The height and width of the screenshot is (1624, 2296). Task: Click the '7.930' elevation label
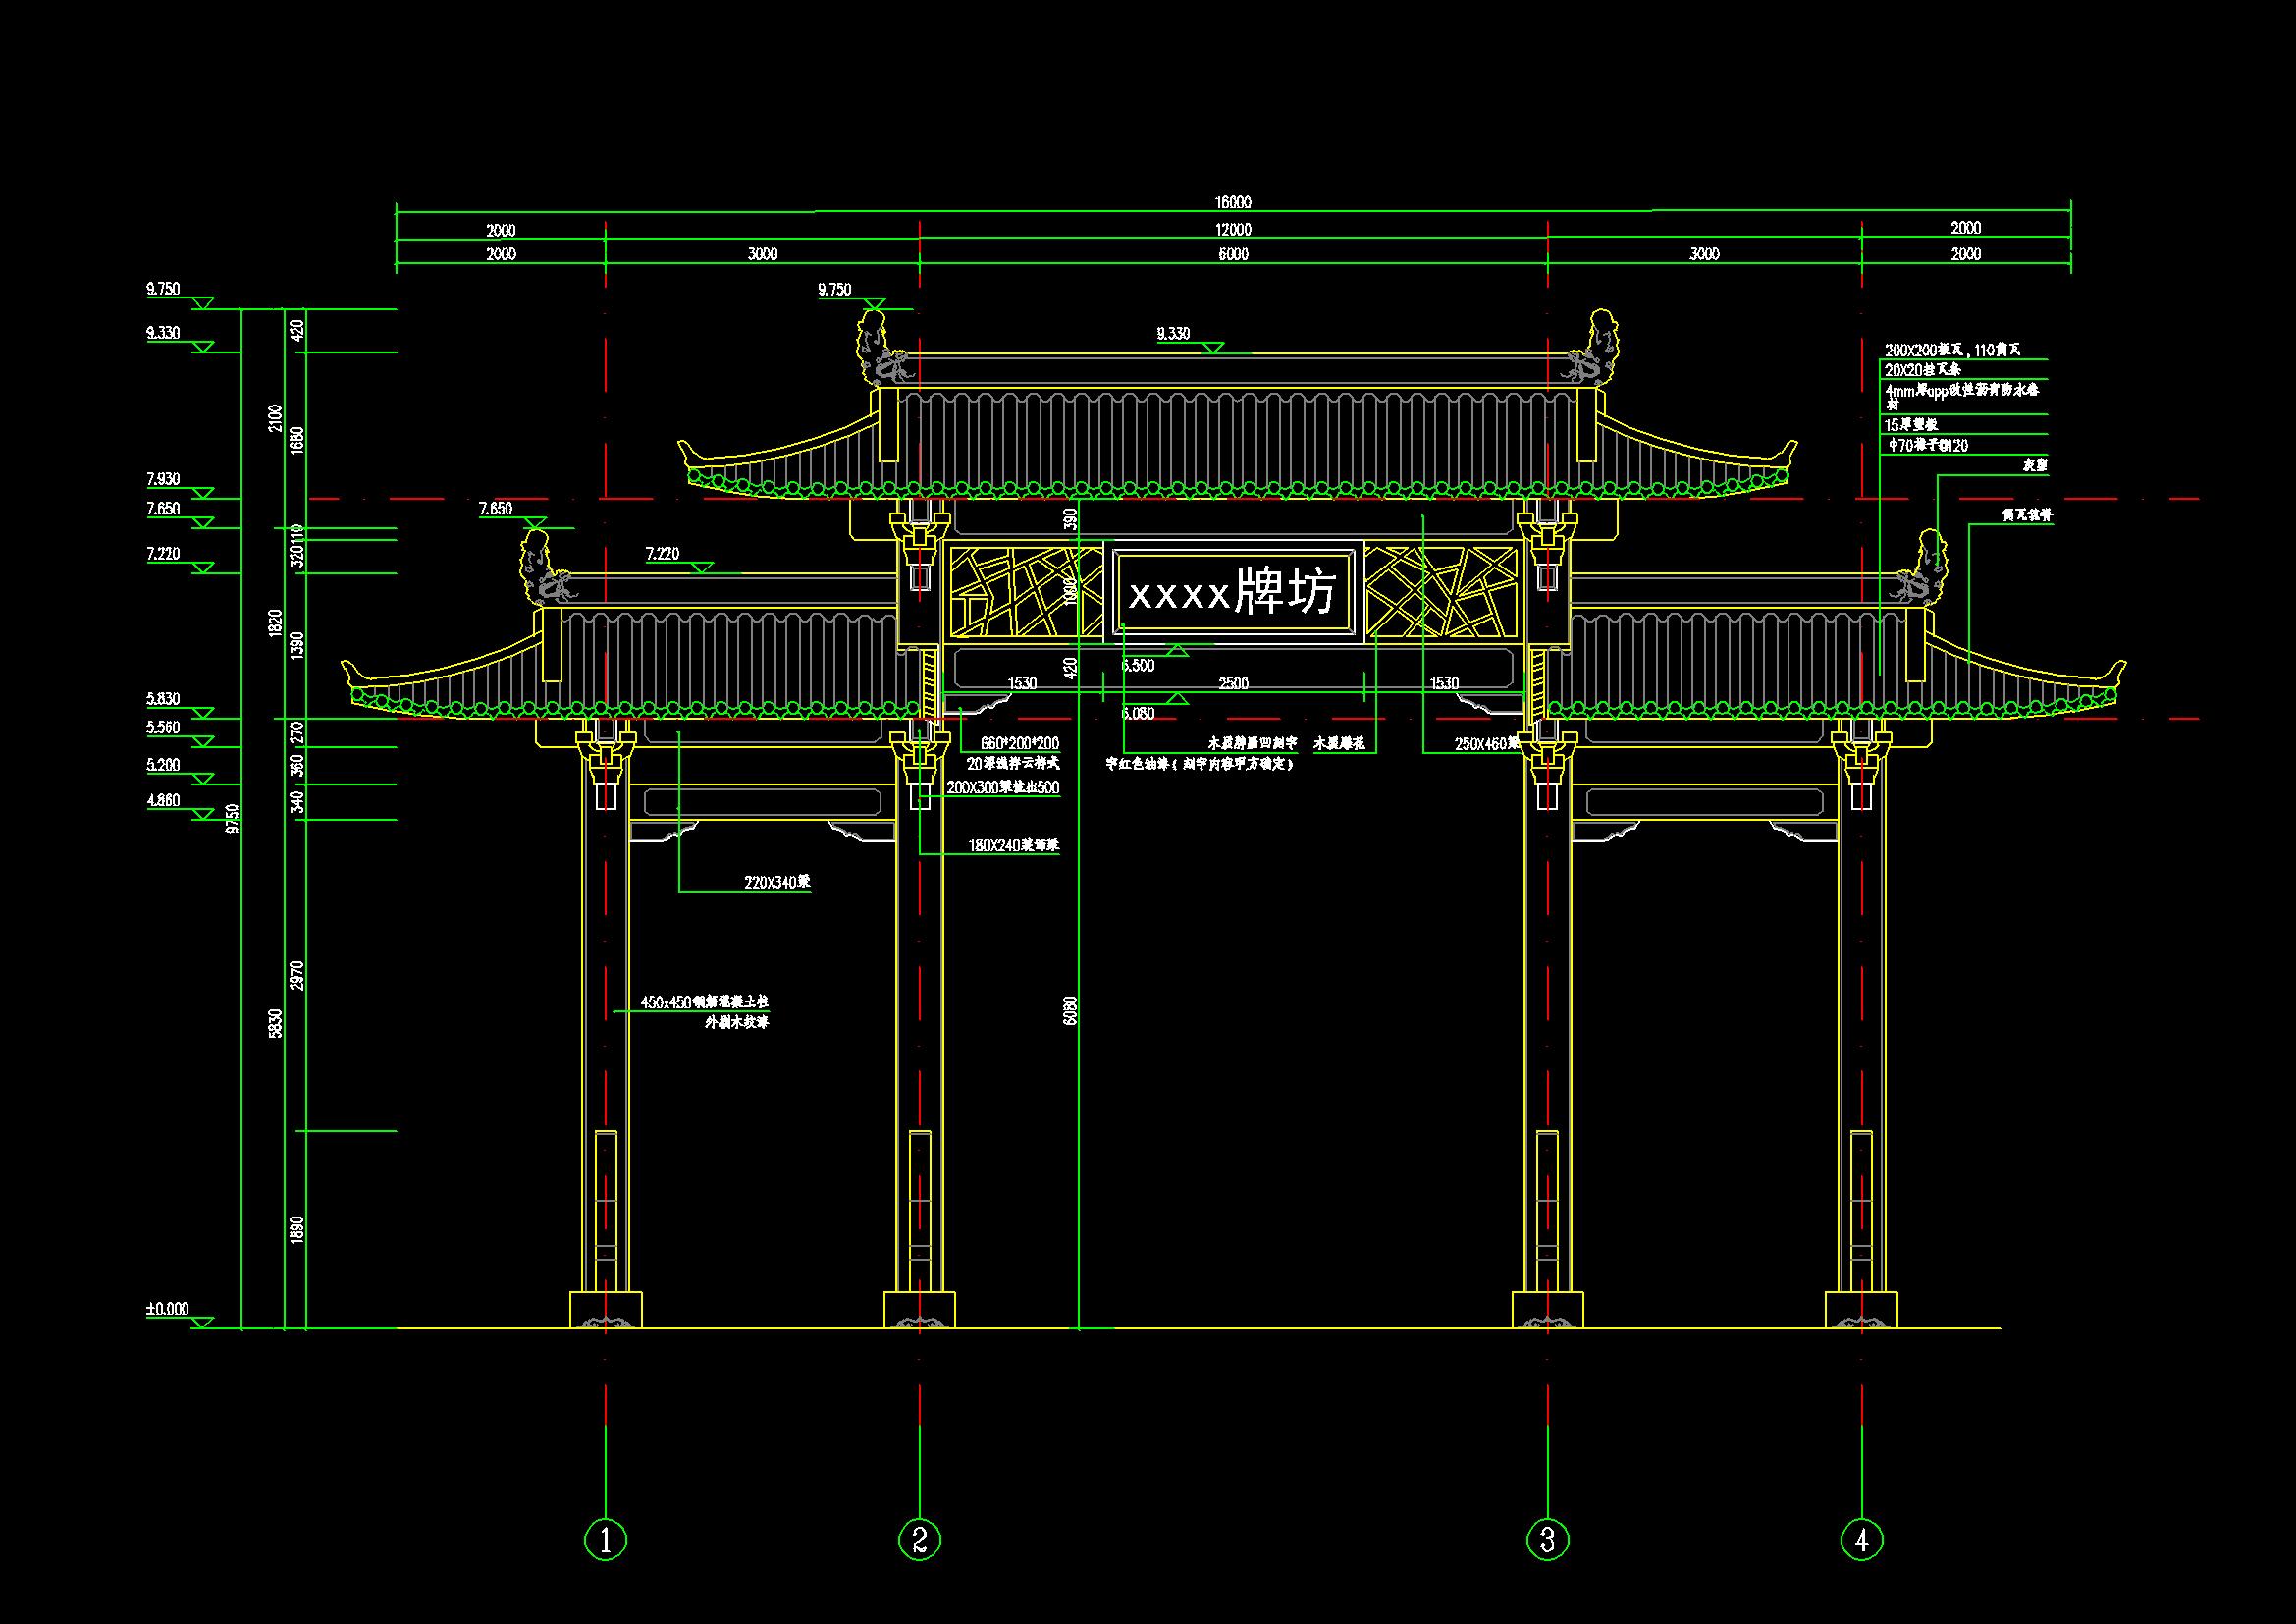[163, 479]
